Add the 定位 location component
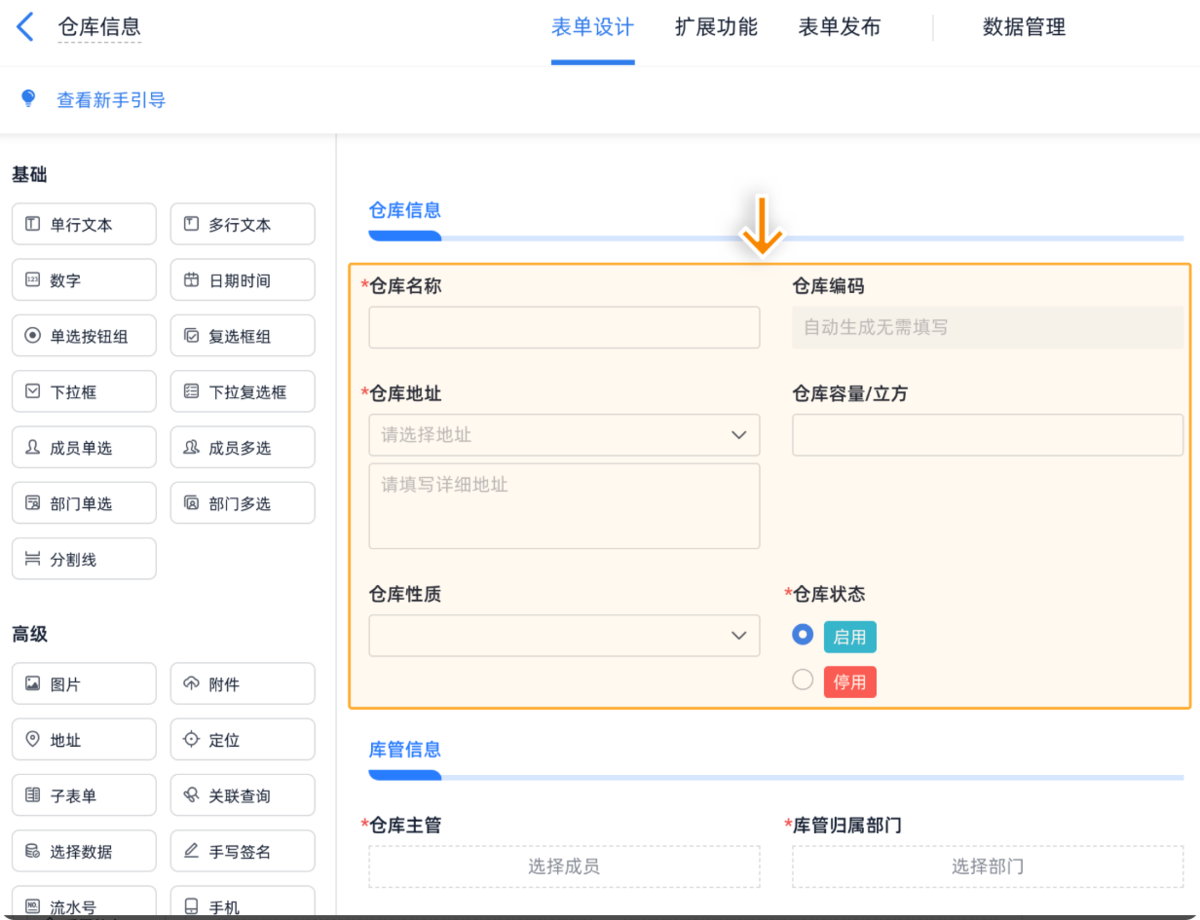This screenshot has width=1200, height=920. (x=242, y=741)
